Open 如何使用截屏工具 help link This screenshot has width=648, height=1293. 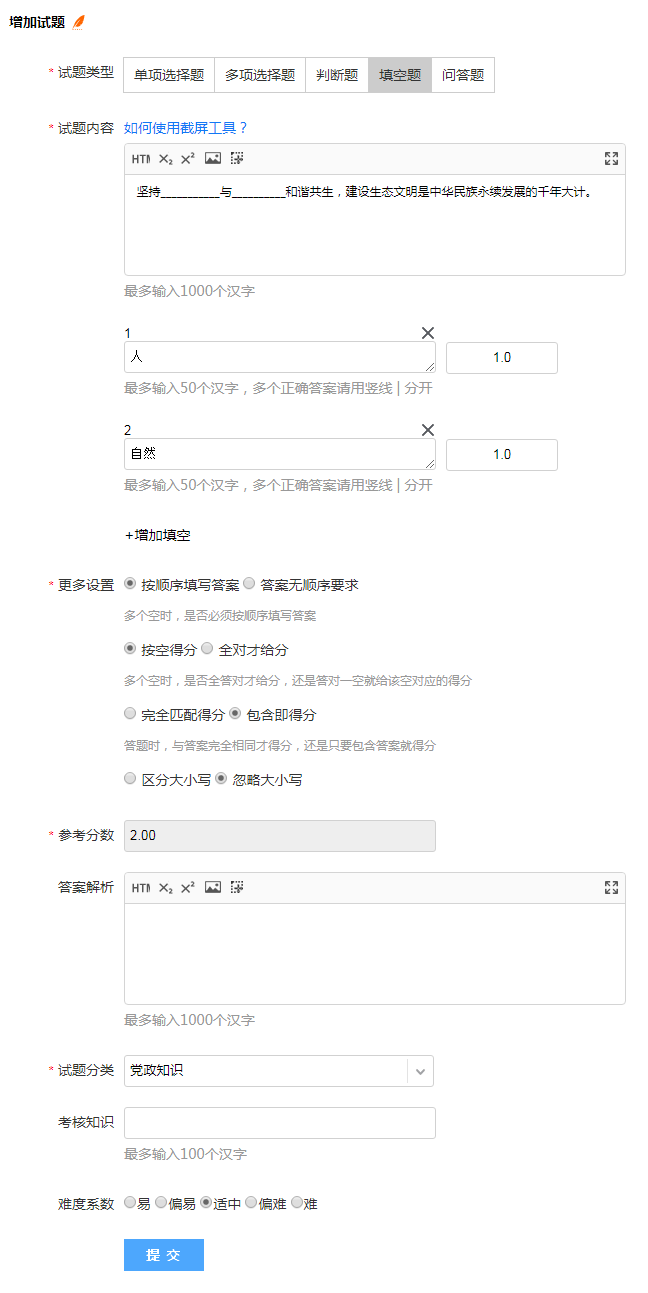(185, 128)
